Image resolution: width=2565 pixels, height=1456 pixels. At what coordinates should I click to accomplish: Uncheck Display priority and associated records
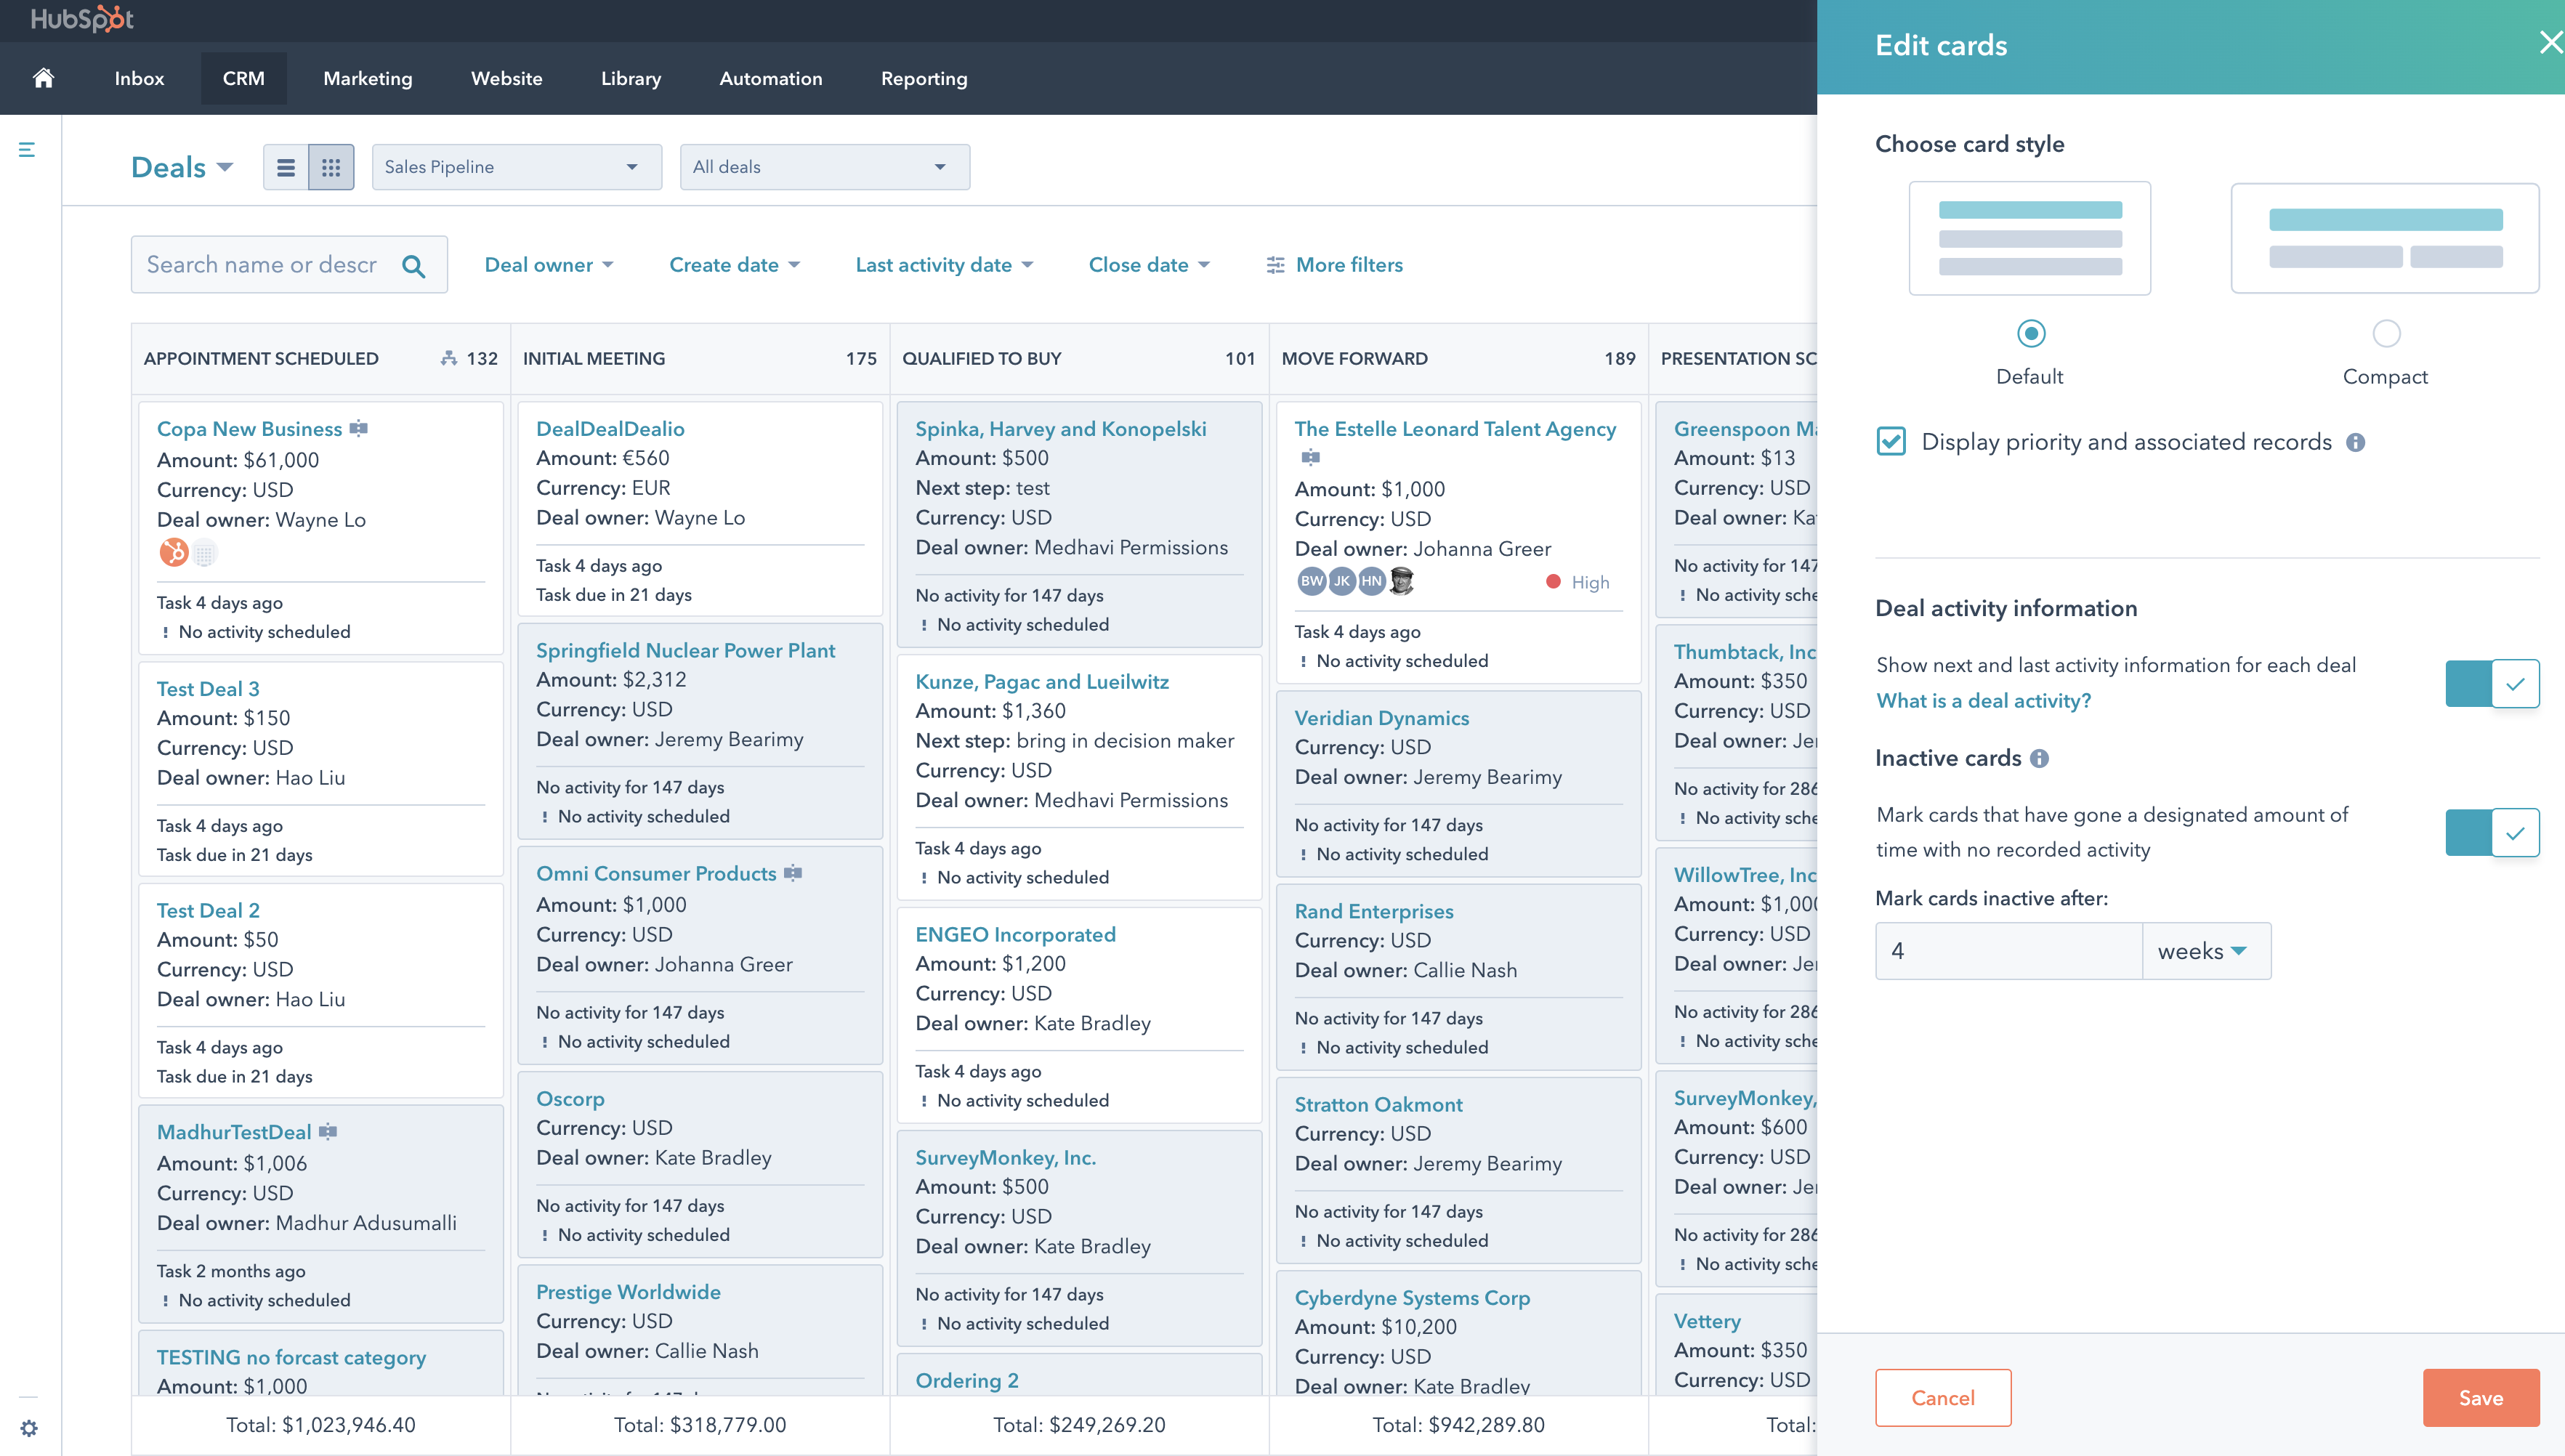(1891, 441)
